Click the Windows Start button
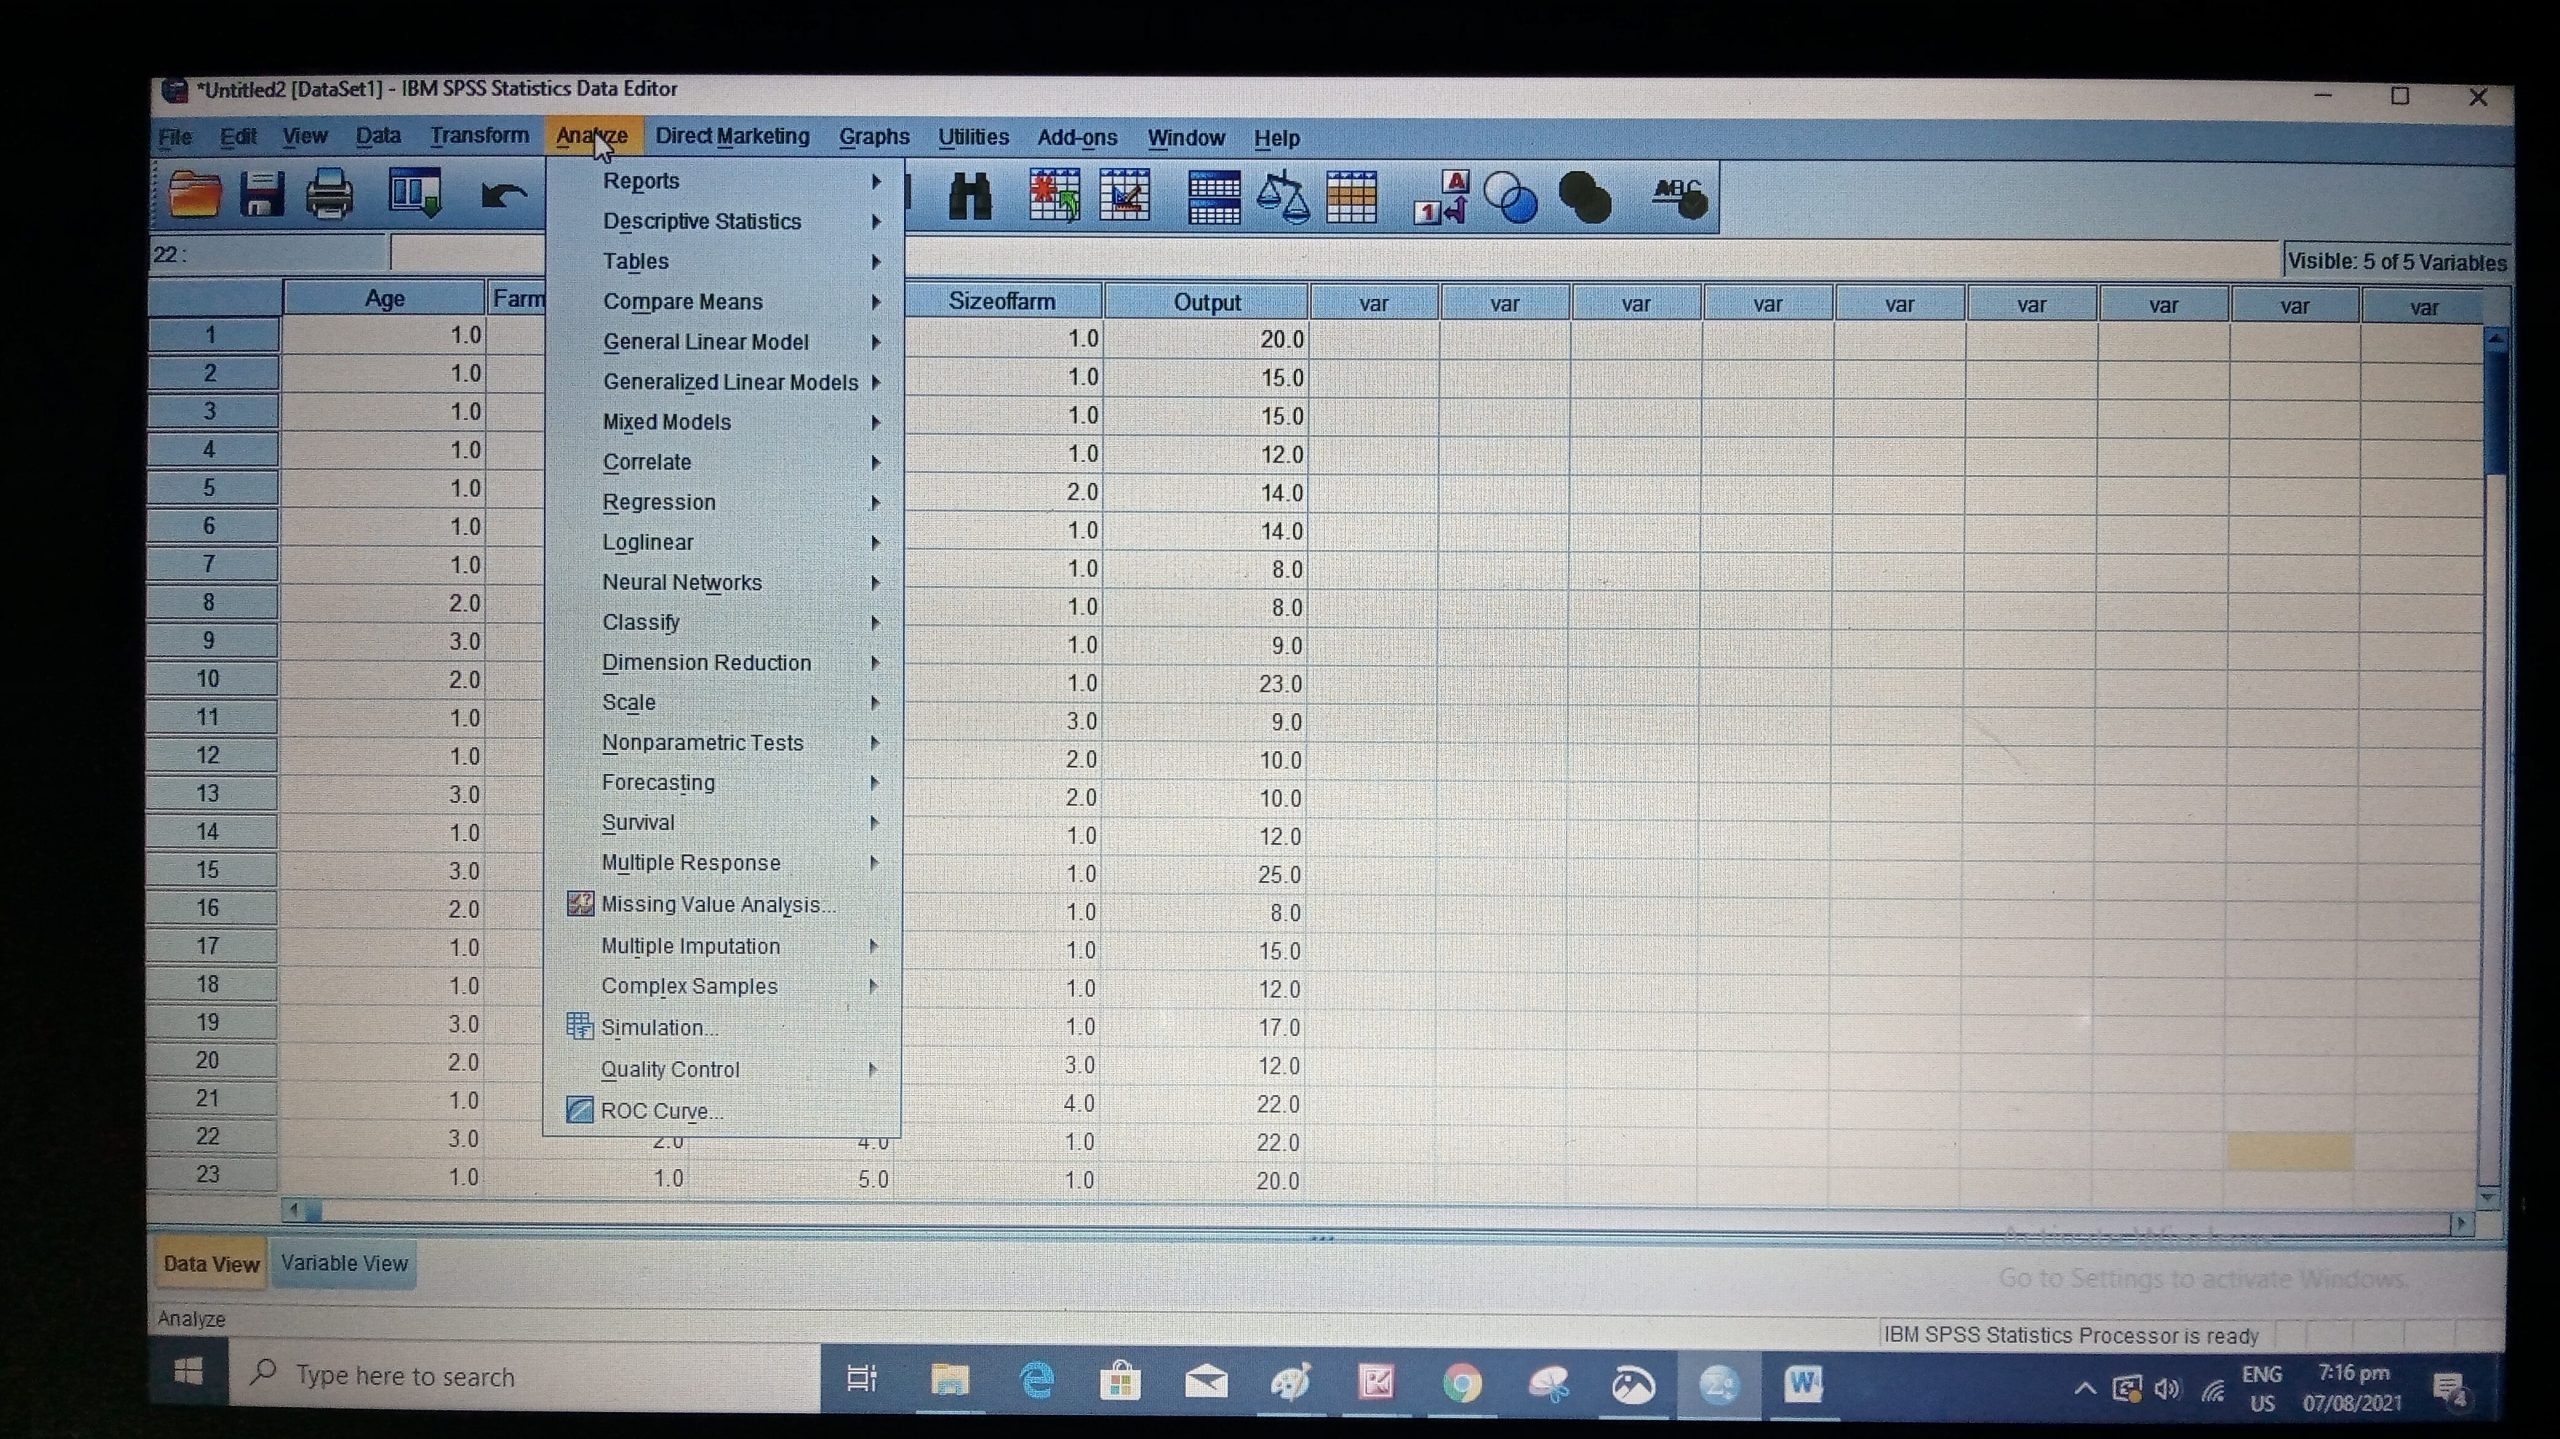Image resolution: width=2560 pixels, height=1439 pixels. tap(188, 1371)
